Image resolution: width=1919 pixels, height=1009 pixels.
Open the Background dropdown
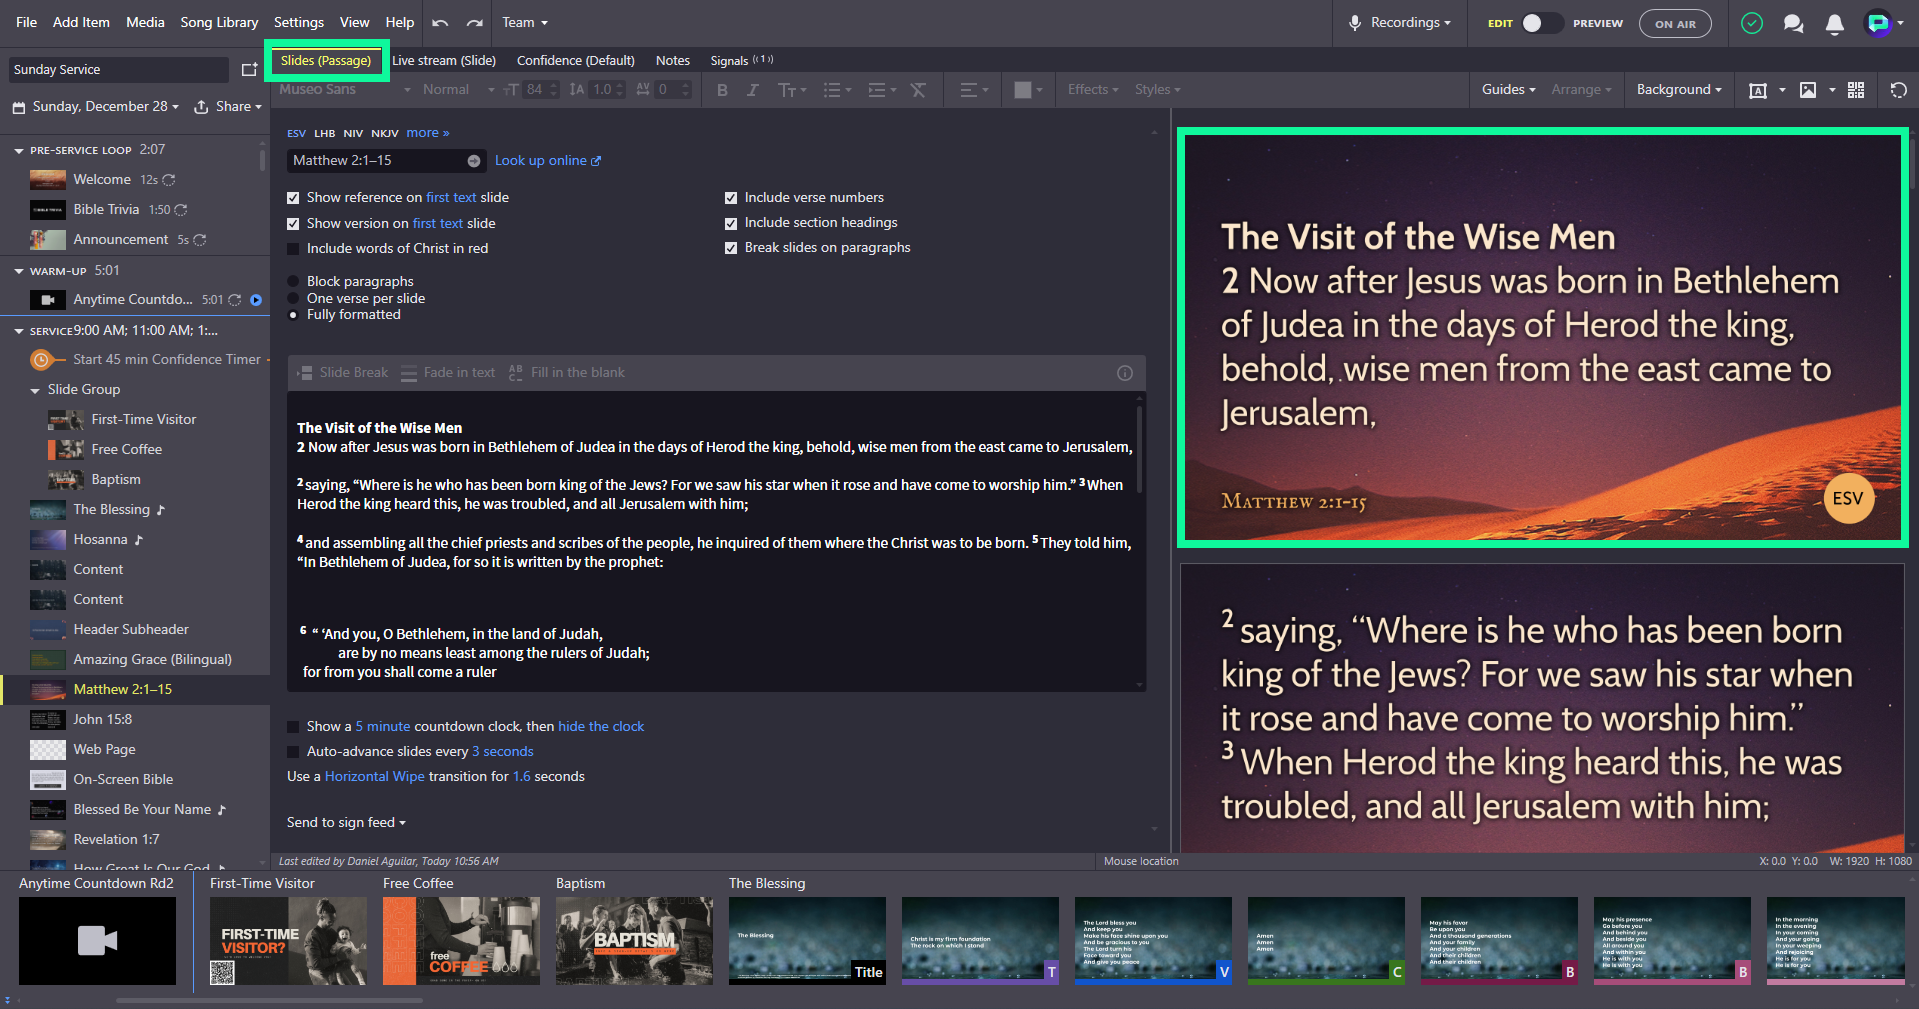tap(1679, 90)
